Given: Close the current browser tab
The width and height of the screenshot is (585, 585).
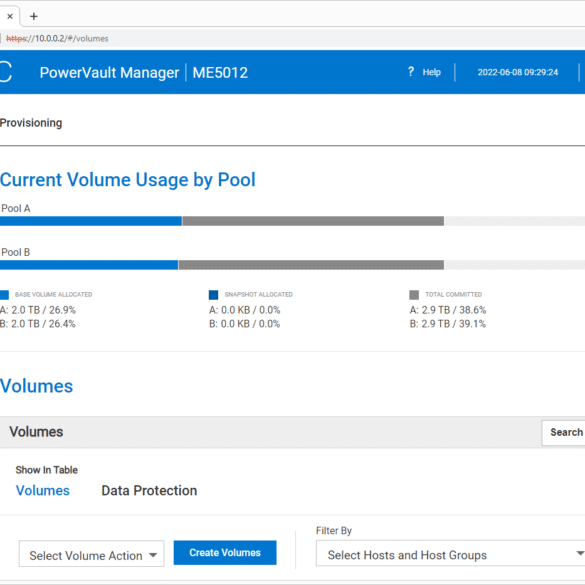Looking at the screenshot, I should (10, 16).
